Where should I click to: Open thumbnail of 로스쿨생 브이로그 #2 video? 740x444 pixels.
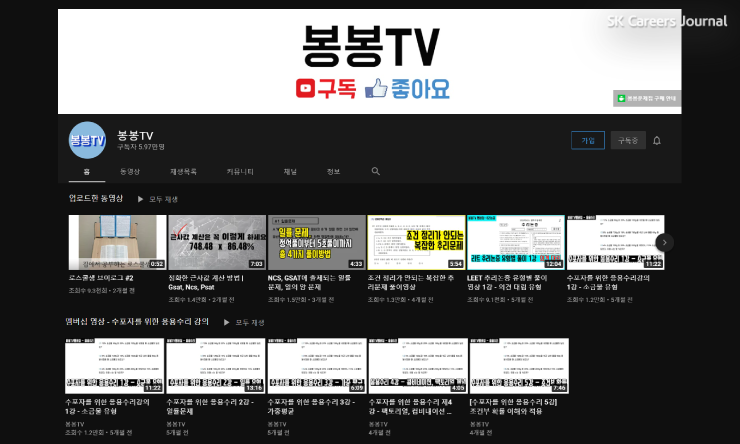click(x=118, y=243)
